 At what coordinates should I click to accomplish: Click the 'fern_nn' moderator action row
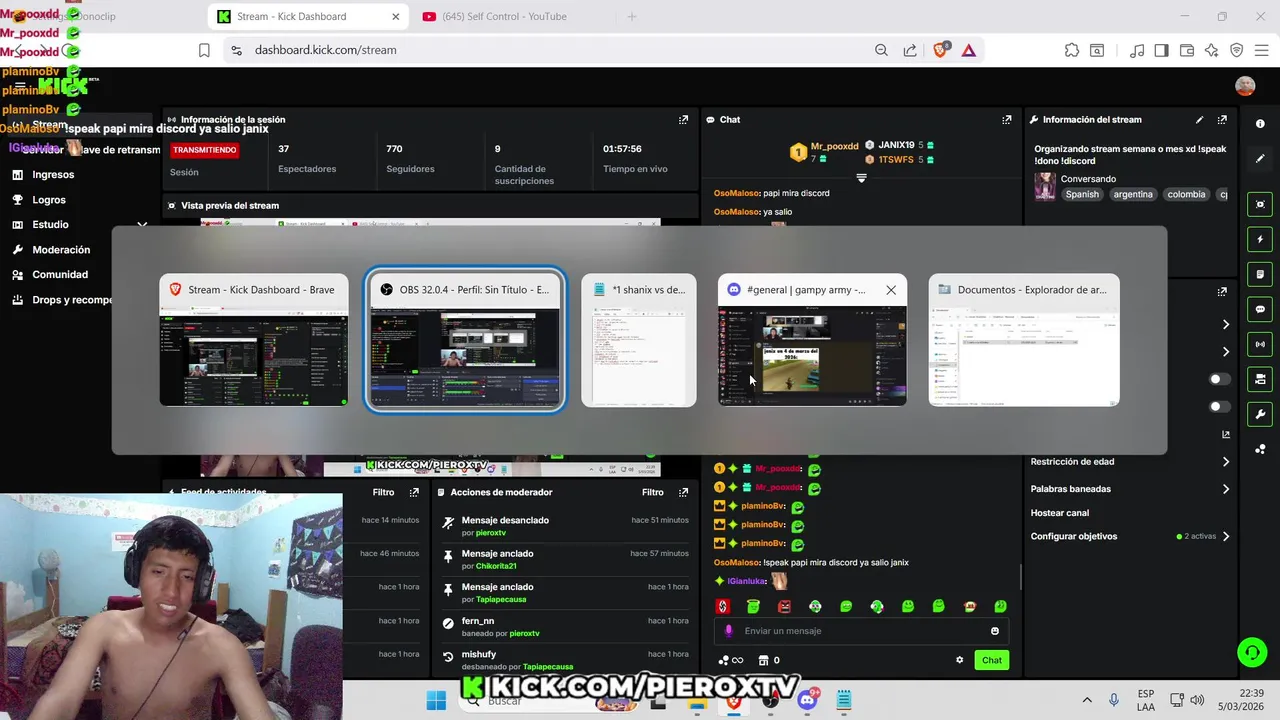click(566, 627)
